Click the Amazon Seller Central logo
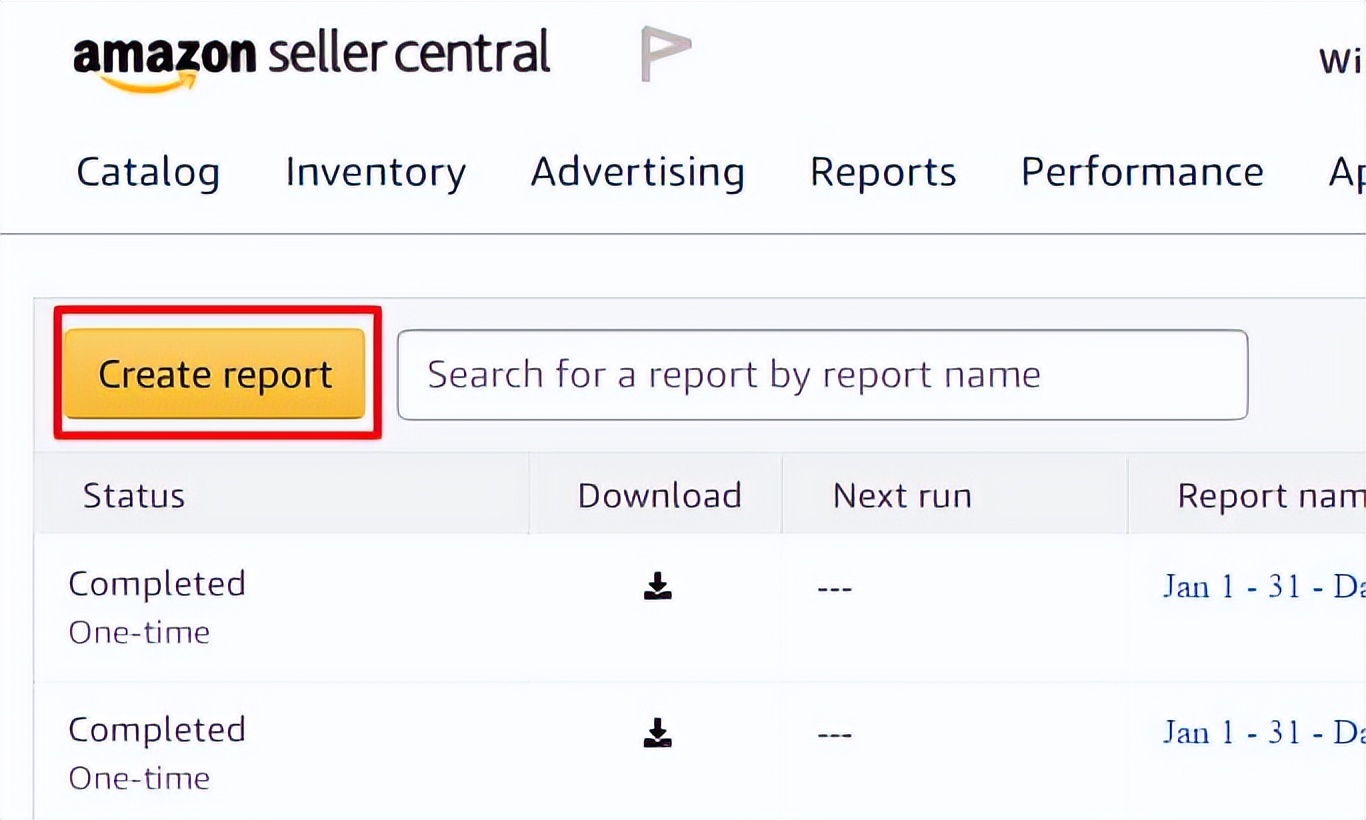 [x=311, y=55]
